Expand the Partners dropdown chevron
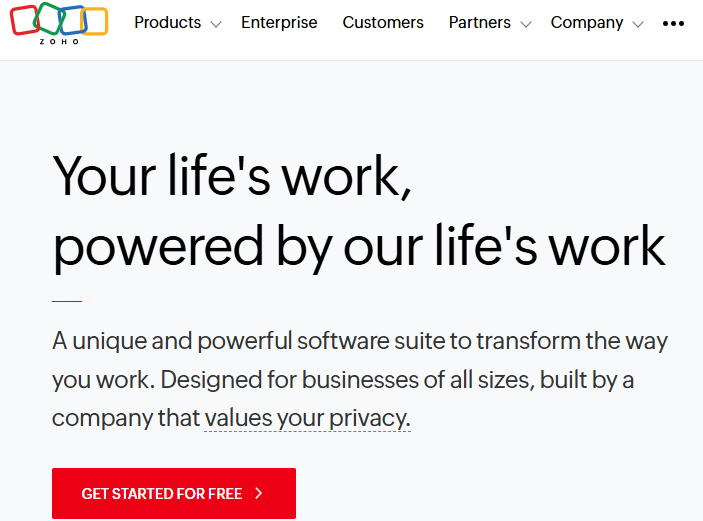This screenshot has width=703, height=521. pos(526,24)
